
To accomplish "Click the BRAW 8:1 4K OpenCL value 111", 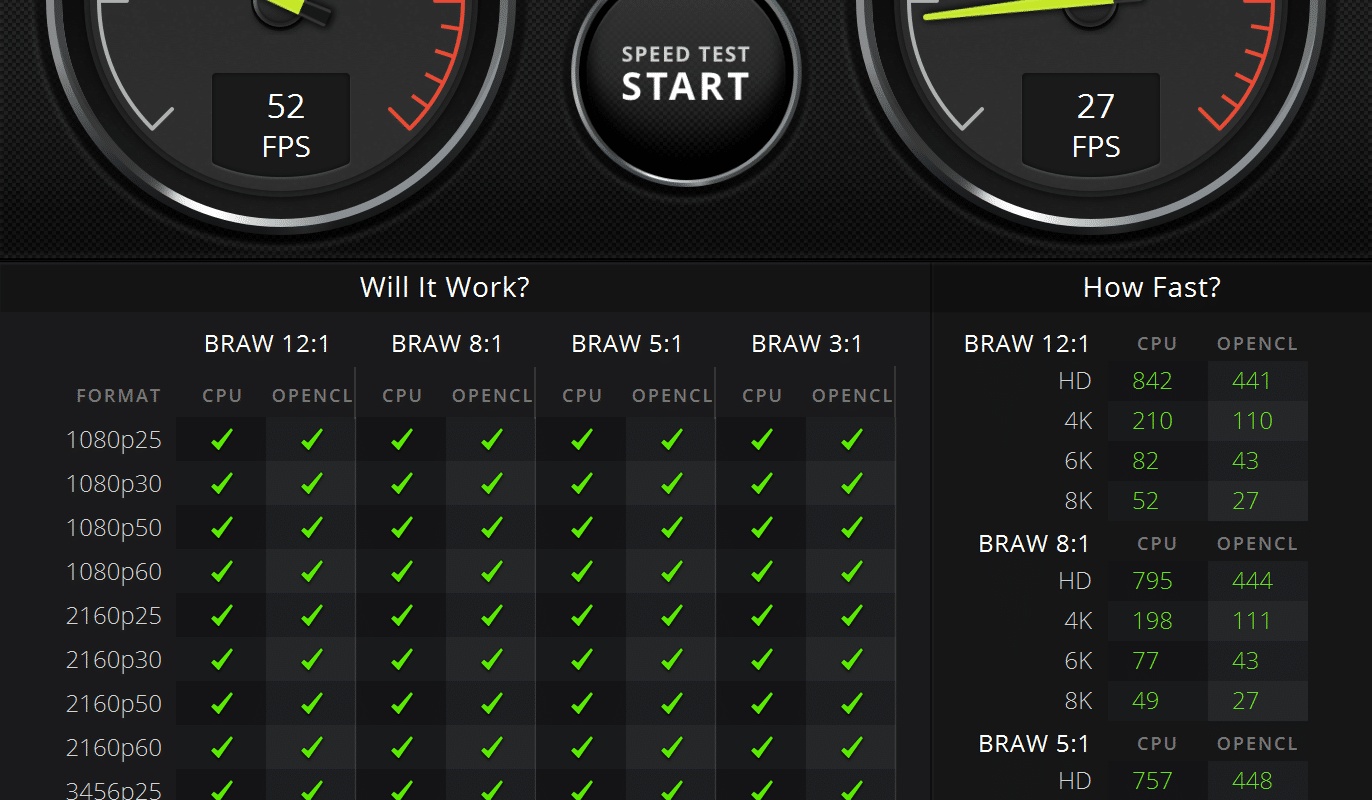I will [1251, 621].
